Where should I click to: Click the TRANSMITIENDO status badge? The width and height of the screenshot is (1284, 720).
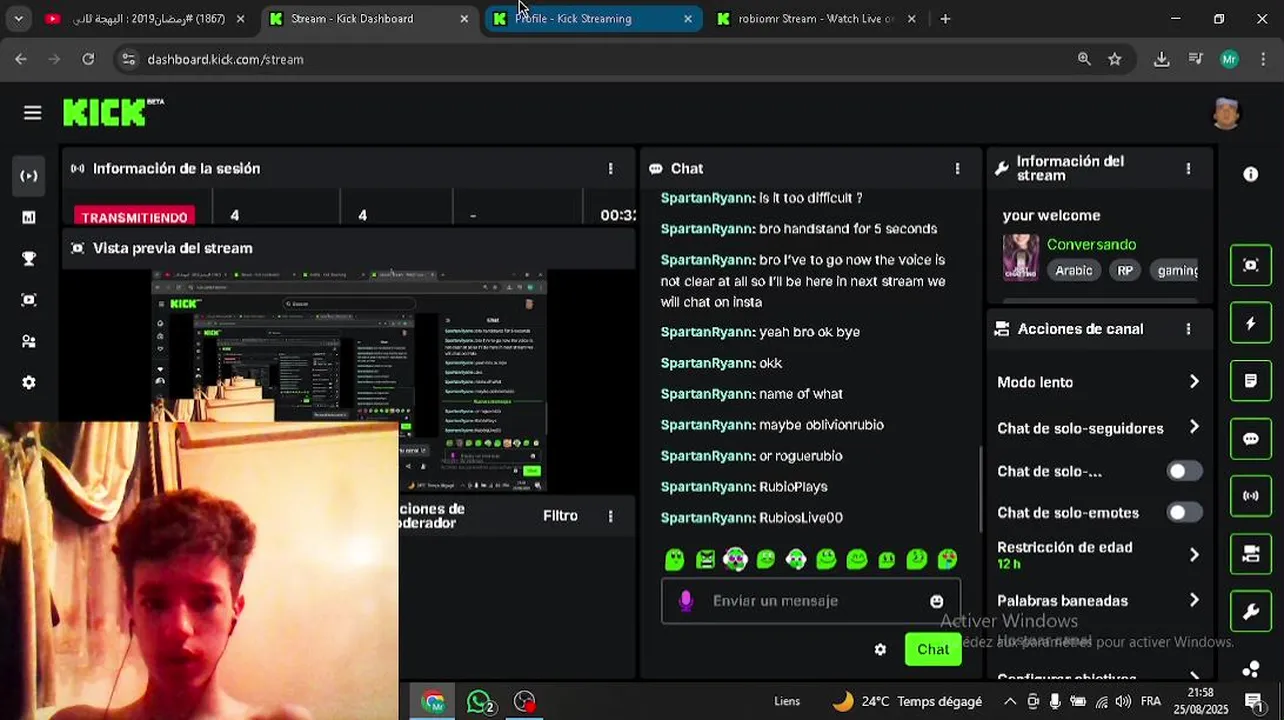pyautogui.click(x=134, y=216)
